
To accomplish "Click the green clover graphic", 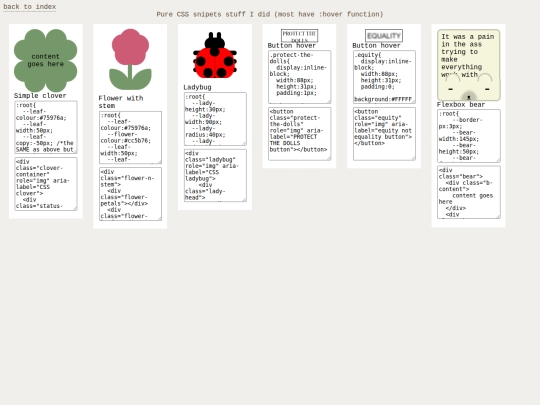I will [45, 60].
